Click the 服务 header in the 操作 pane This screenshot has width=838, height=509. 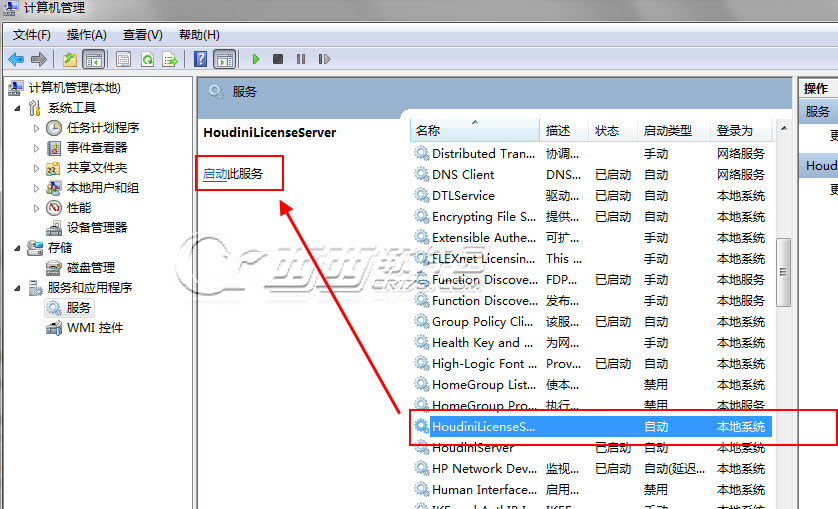coord(818,112)
